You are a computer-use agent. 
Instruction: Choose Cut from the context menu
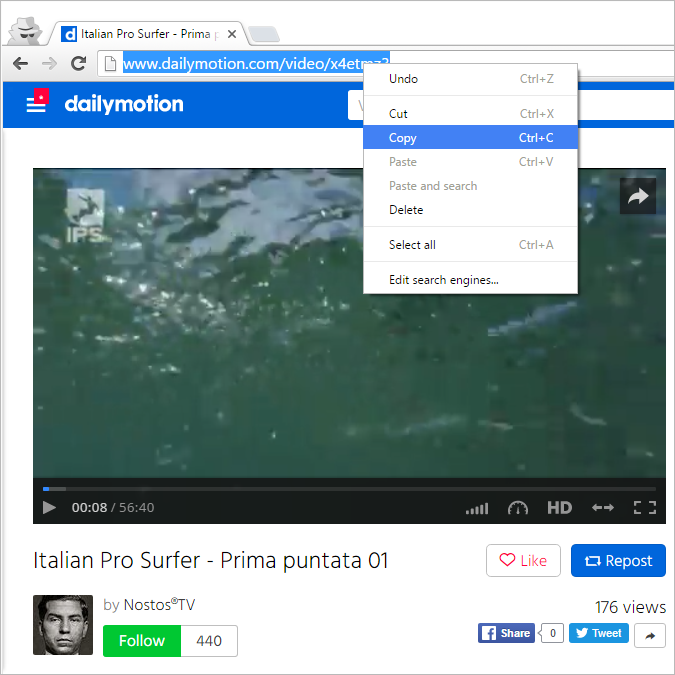(x=471, y=114)
